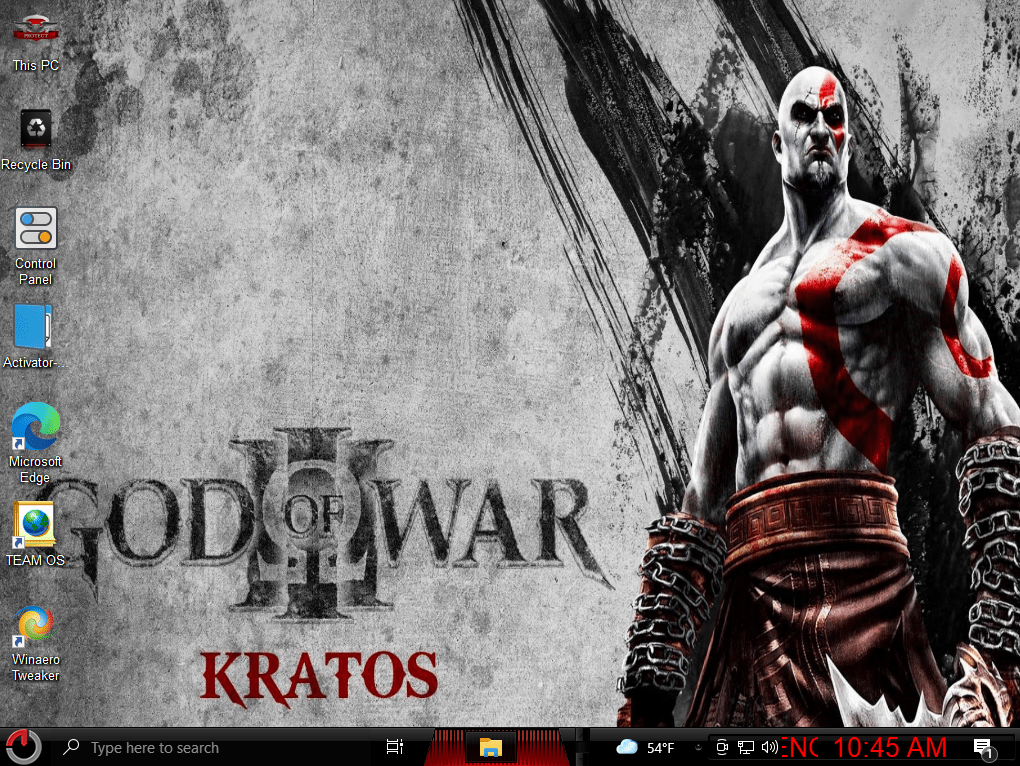
Task: Click the taskbar search magnifier icon
Action: coord(71,747)
